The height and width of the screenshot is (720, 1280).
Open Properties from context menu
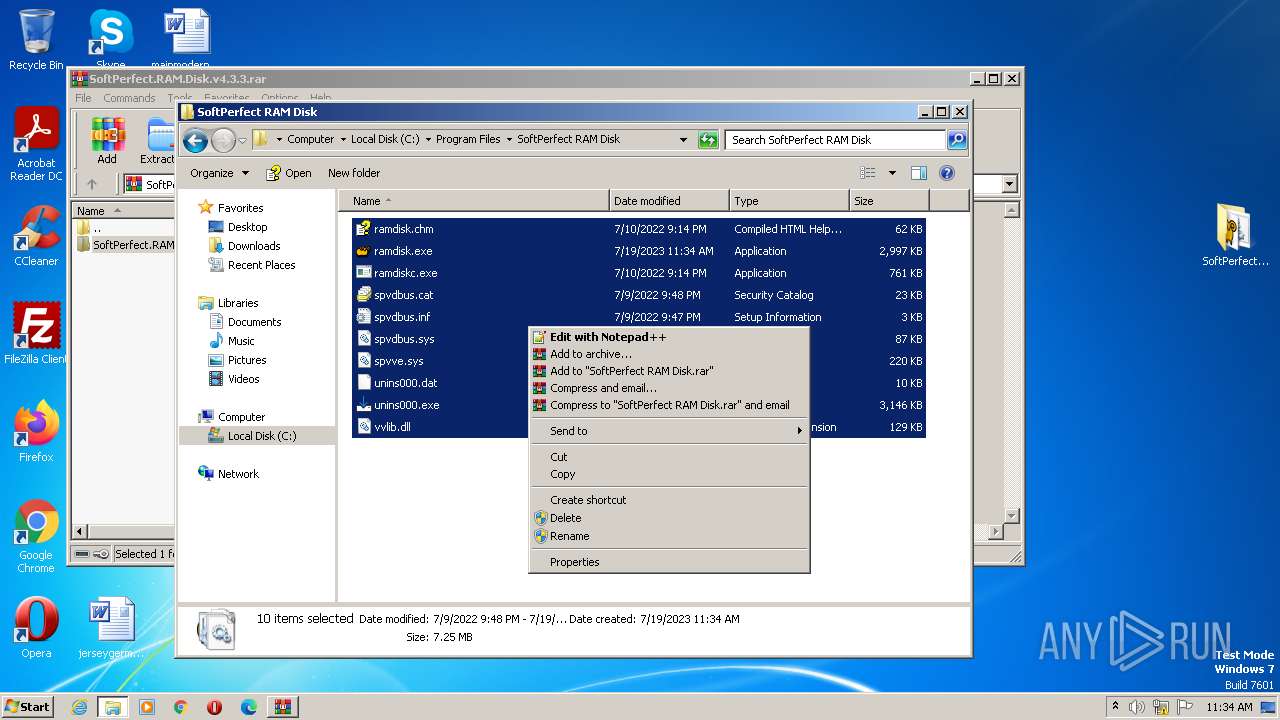tap(668, 562)
